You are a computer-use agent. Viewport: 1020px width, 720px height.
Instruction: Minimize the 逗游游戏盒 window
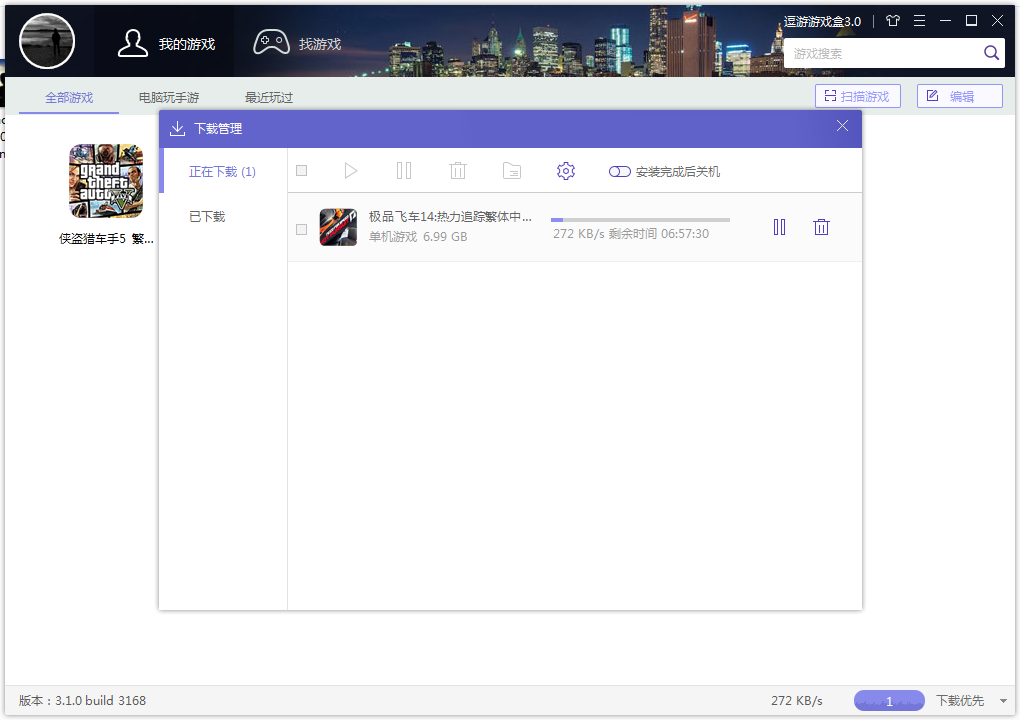(x=945, y=21)
